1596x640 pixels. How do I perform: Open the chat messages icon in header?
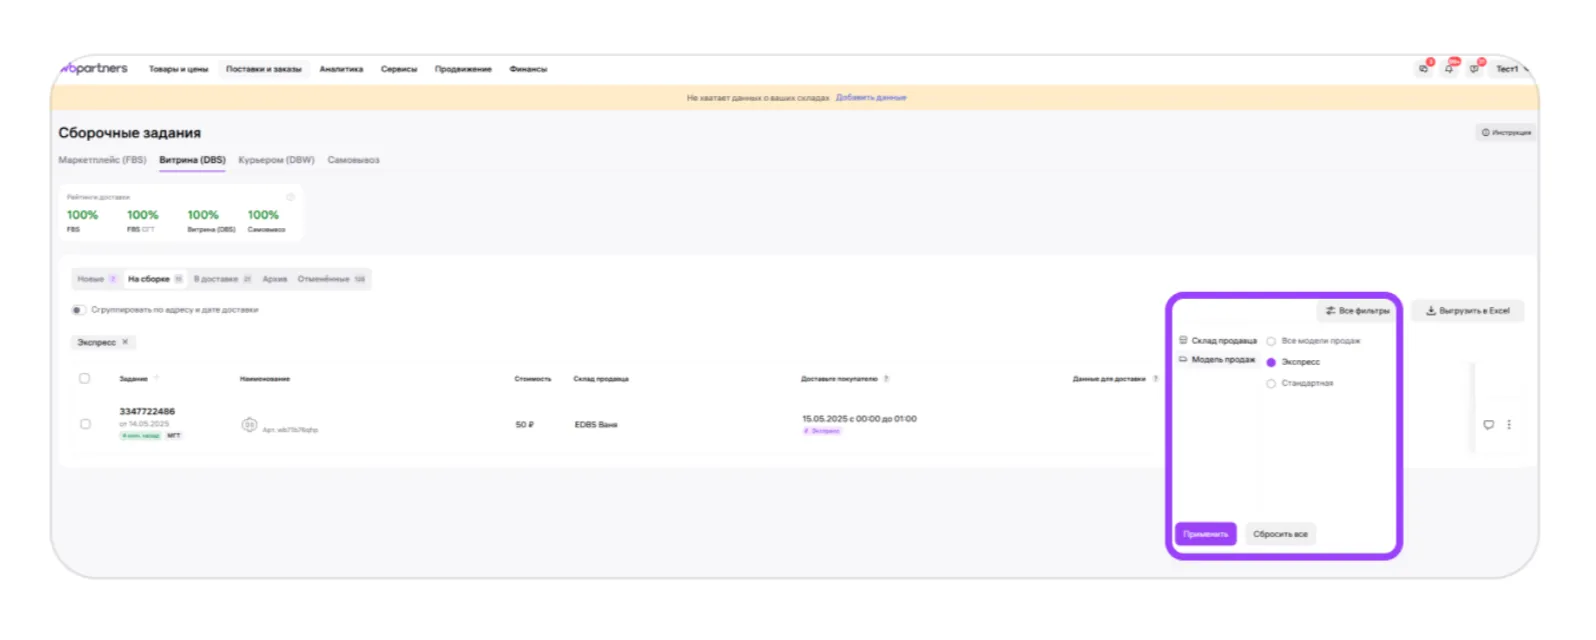pos(1424,69)
